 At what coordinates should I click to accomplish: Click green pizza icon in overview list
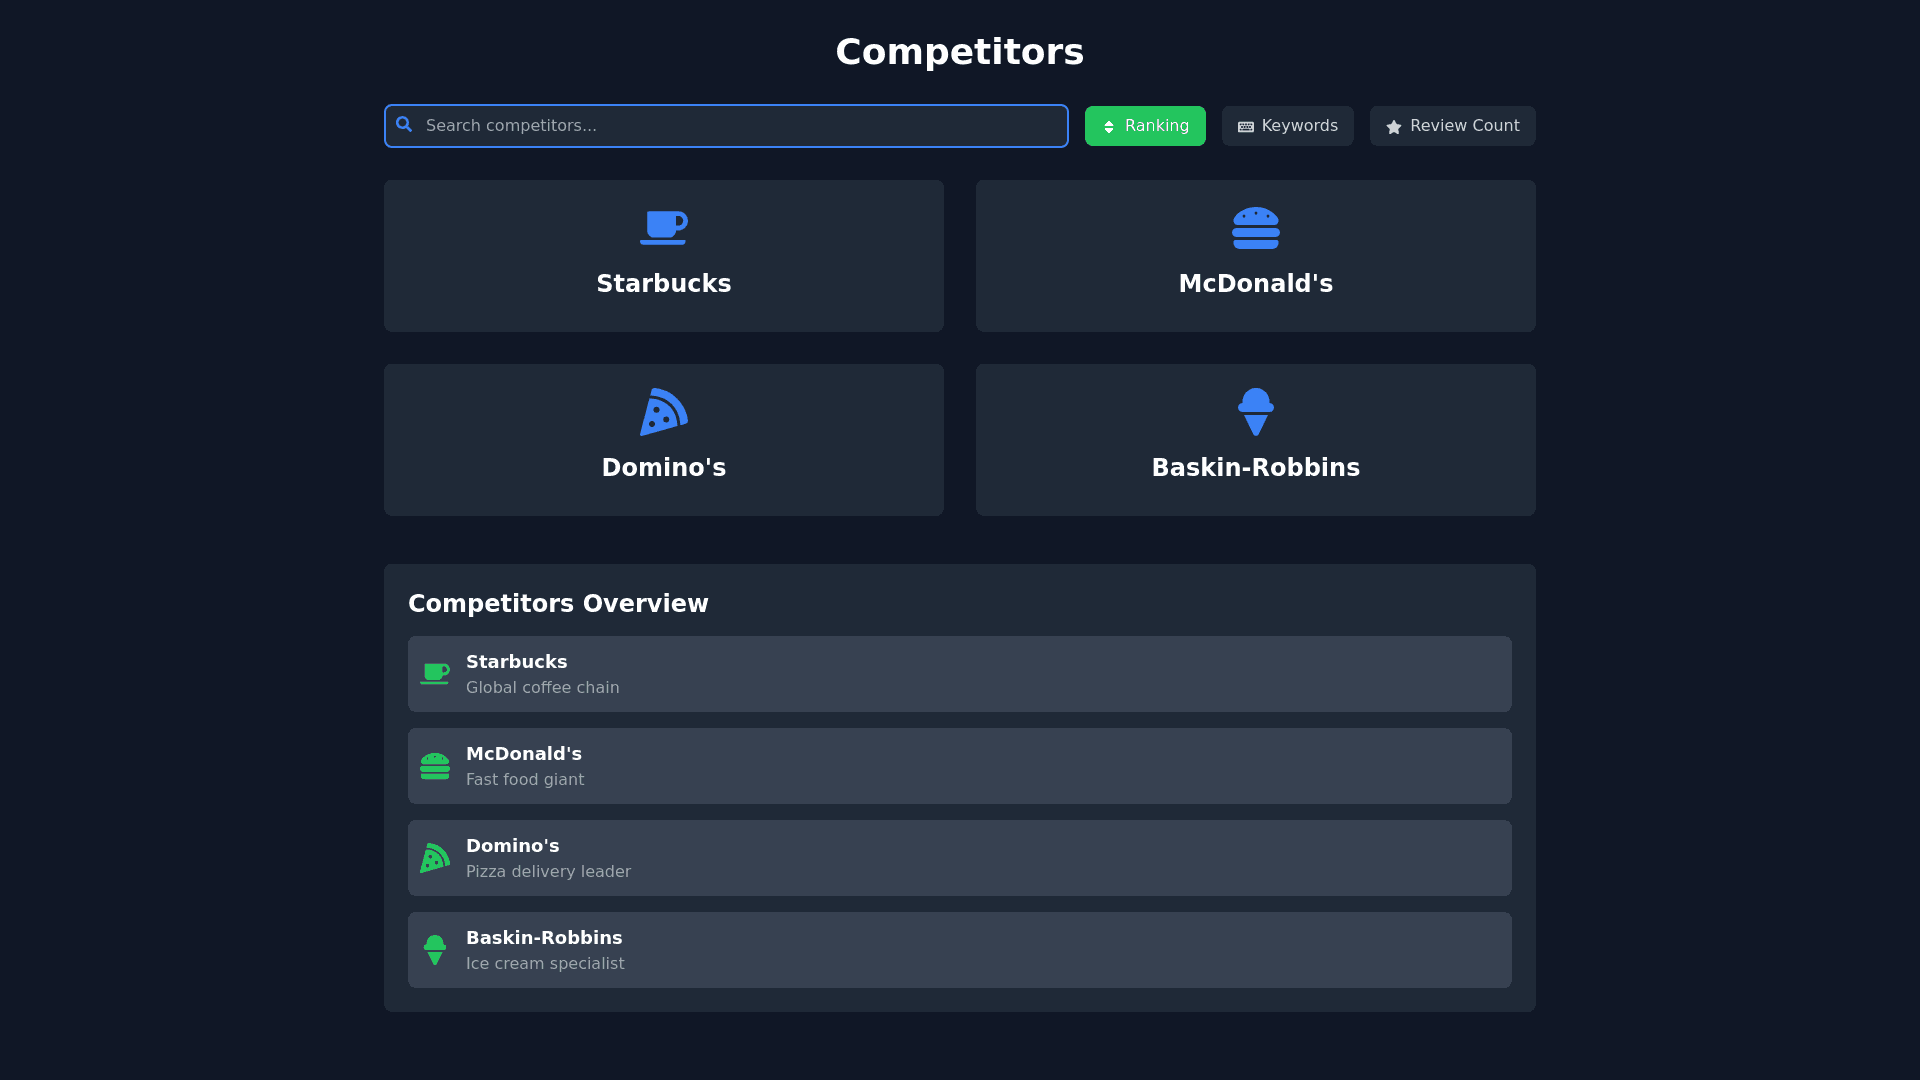click(435, 858)
